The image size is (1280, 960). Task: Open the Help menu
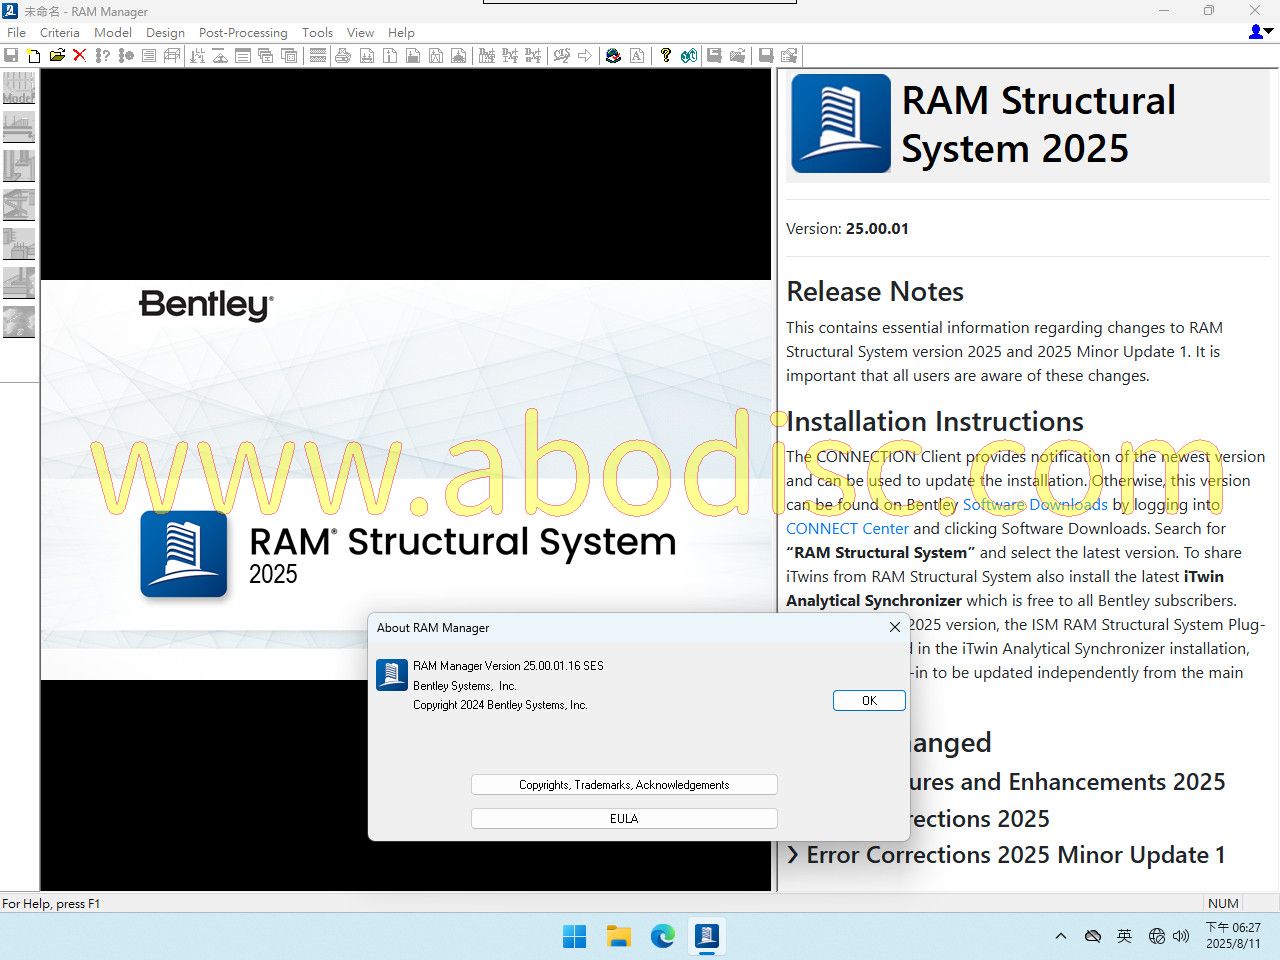pyautogui.click(x=401, y=32)
